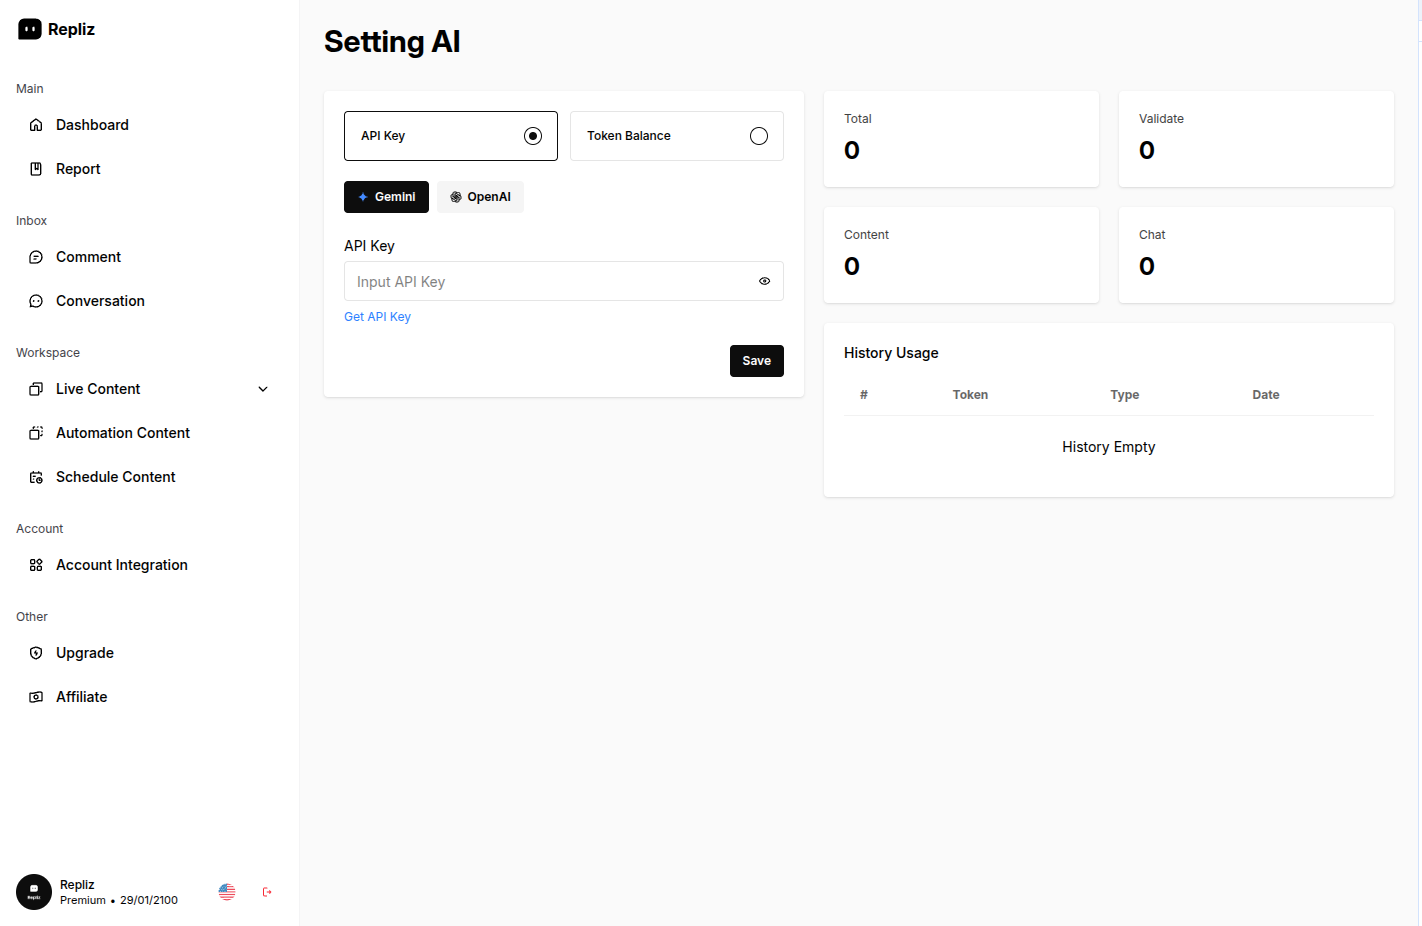Click the Schedule Content calendar icon

(x=36, y=477)
